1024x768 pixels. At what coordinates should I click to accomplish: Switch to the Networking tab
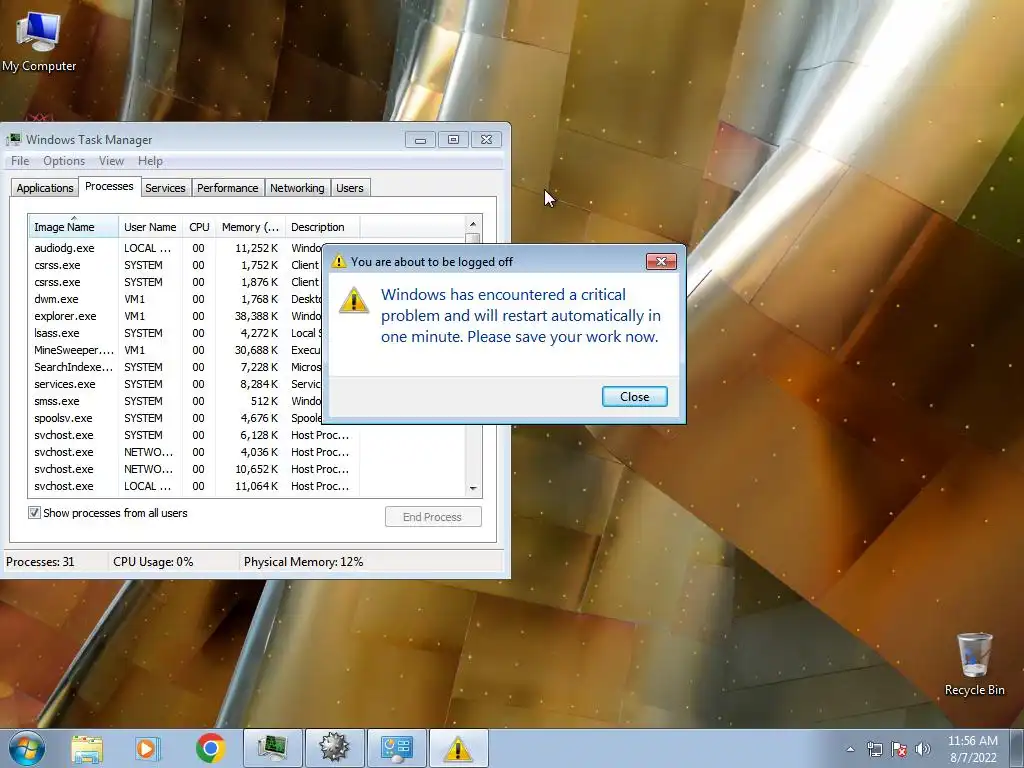coord(297,188)
